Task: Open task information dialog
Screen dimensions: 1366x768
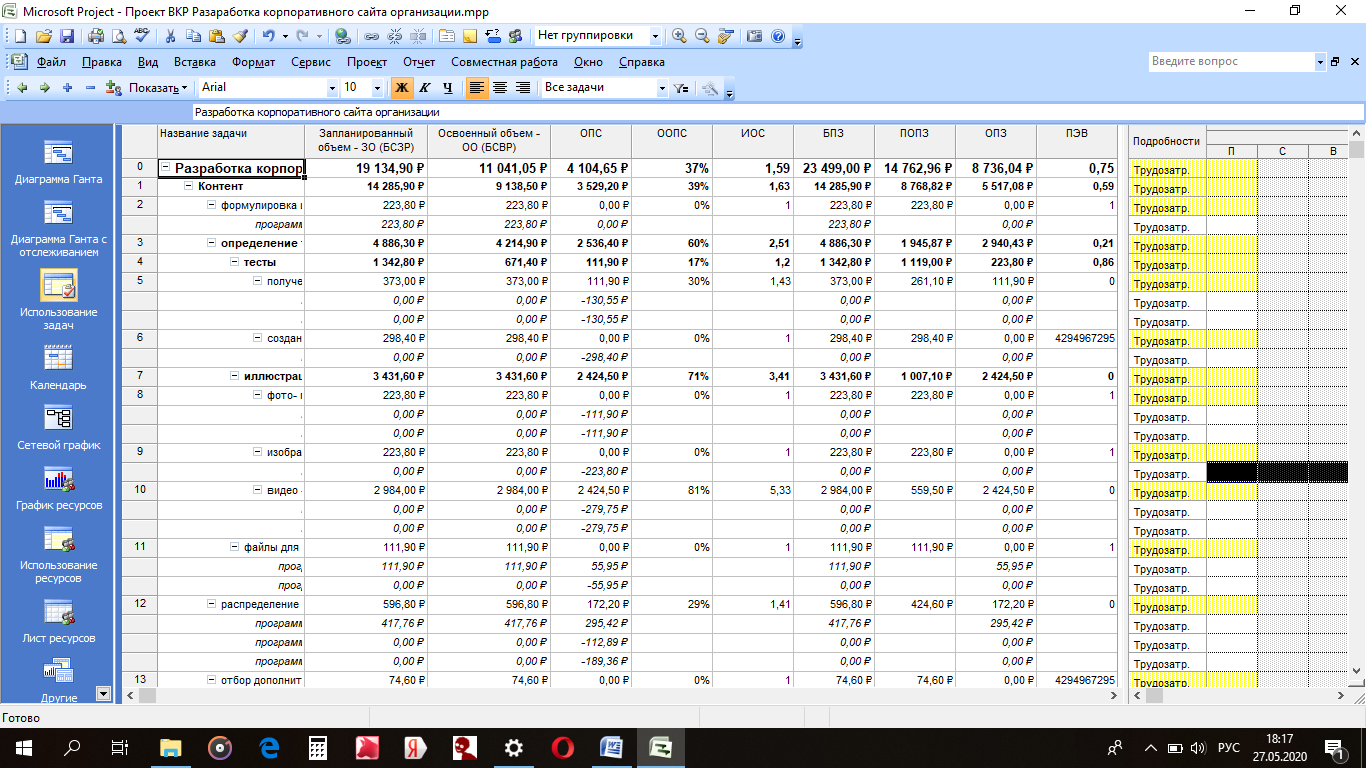Action: (x=447, y=36)
